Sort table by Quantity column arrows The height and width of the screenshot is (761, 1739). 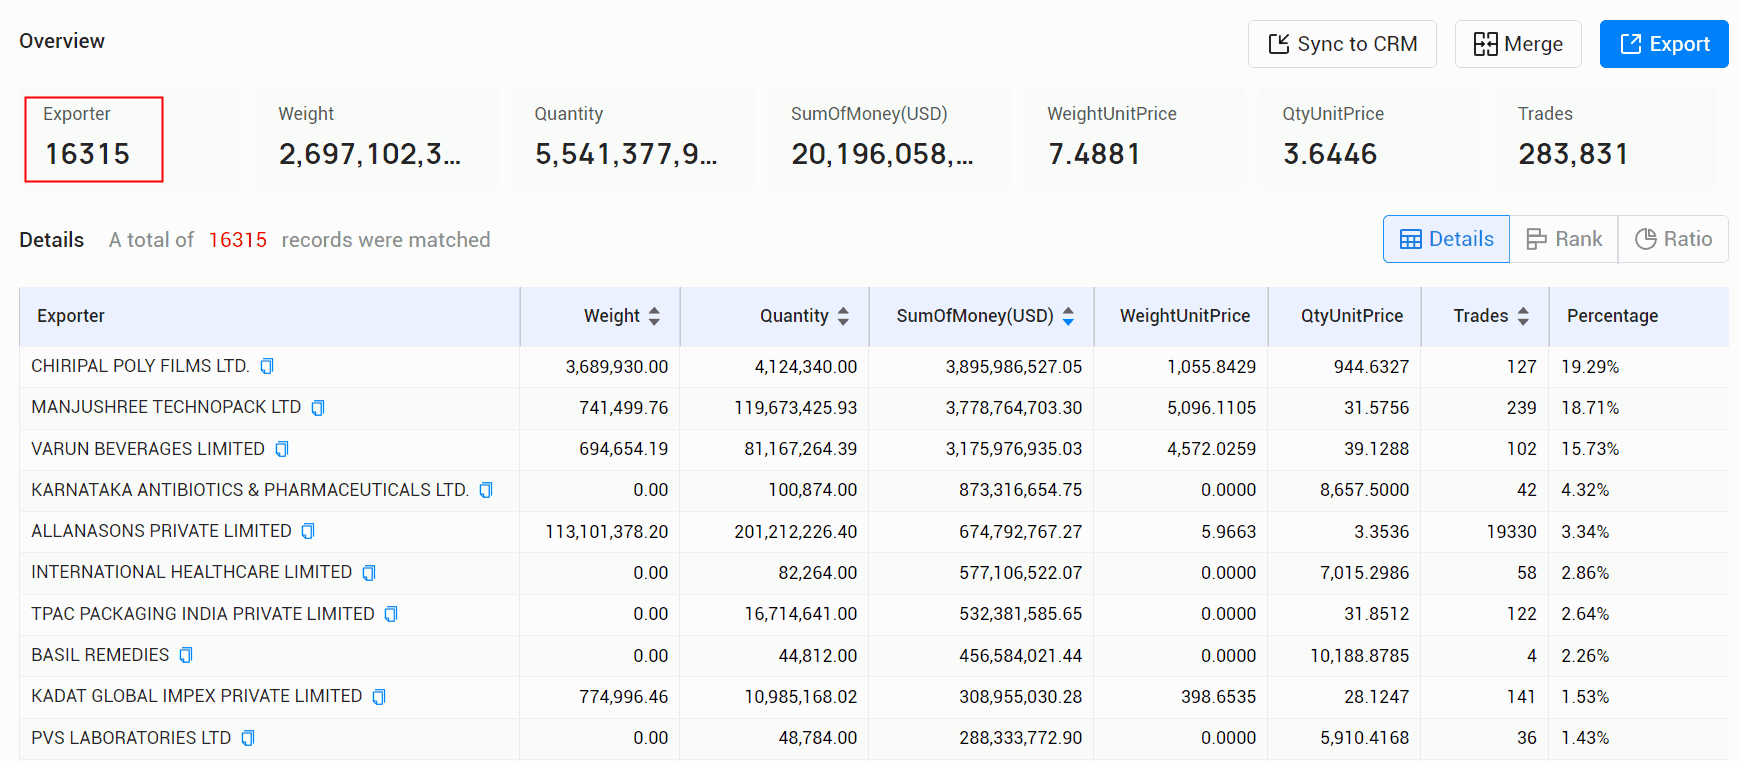pos(843,316)
